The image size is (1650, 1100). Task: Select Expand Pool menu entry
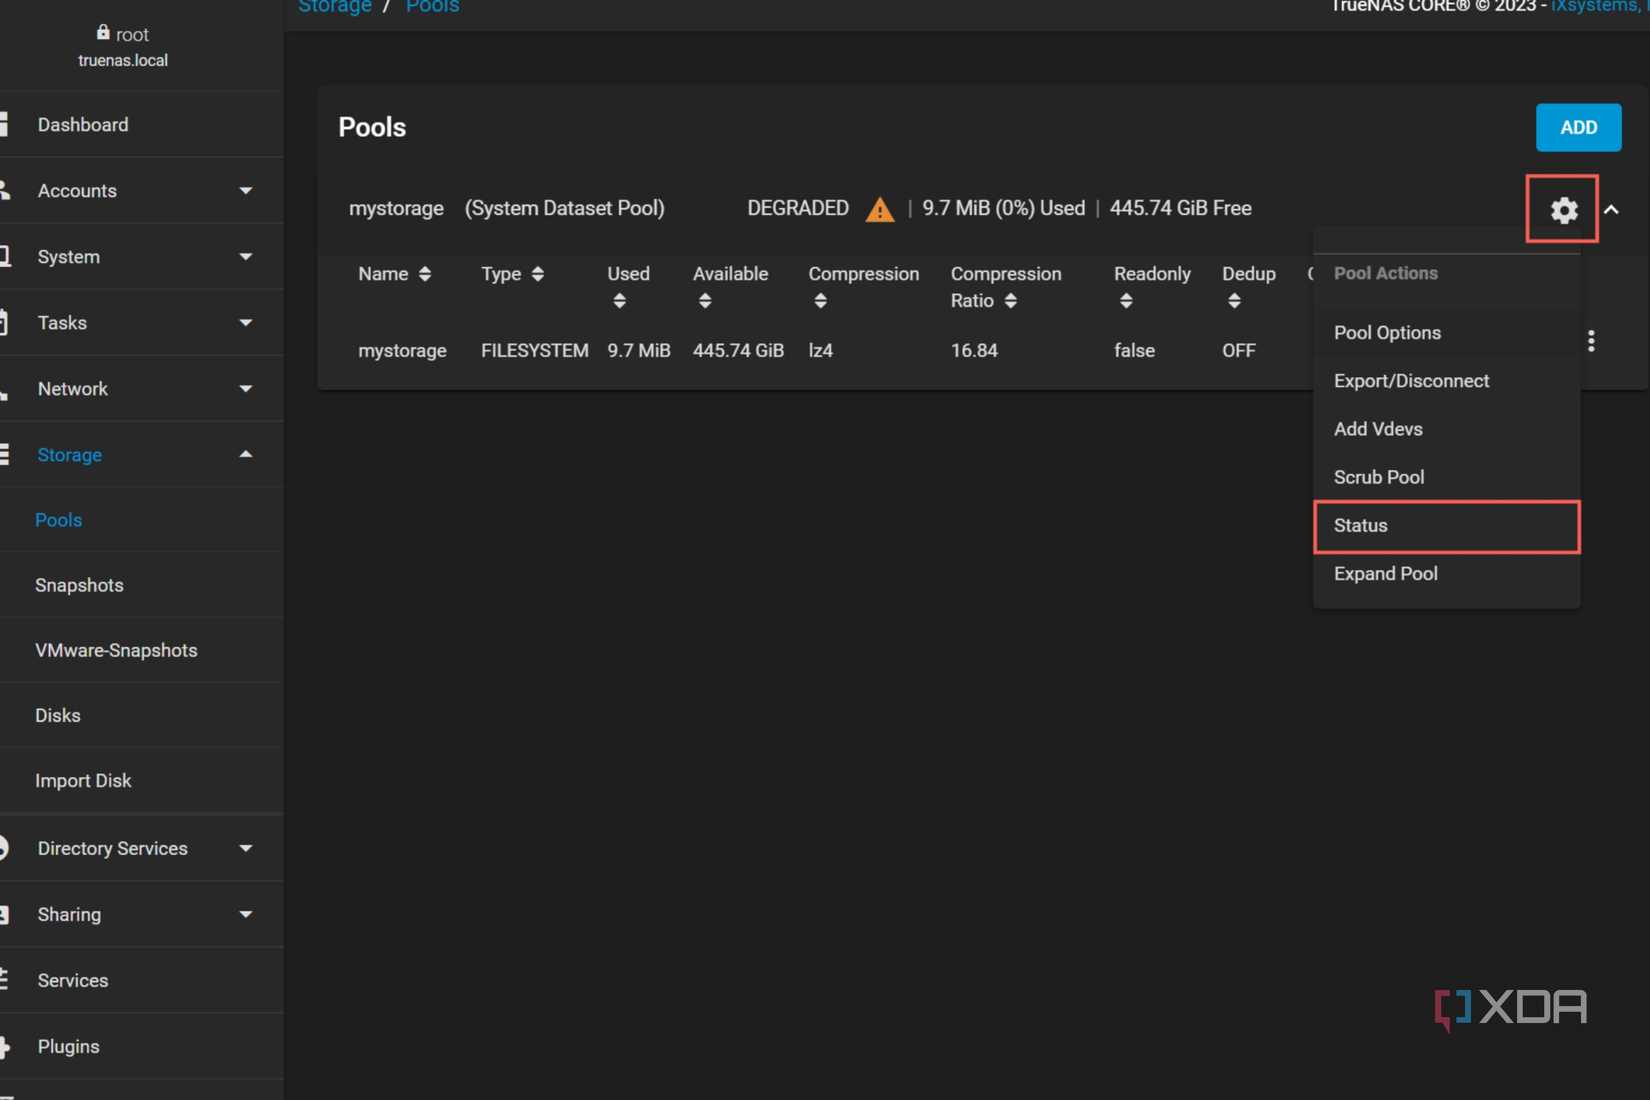(1446, 574)
